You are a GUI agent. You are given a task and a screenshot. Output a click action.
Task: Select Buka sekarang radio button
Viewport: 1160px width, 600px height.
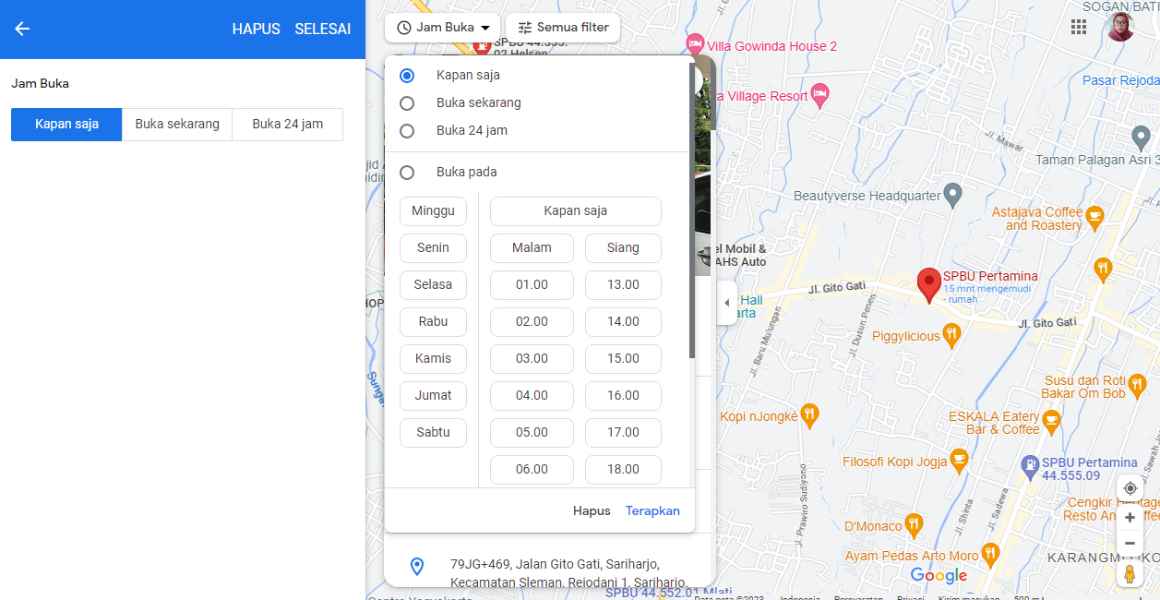click(407, 103)
